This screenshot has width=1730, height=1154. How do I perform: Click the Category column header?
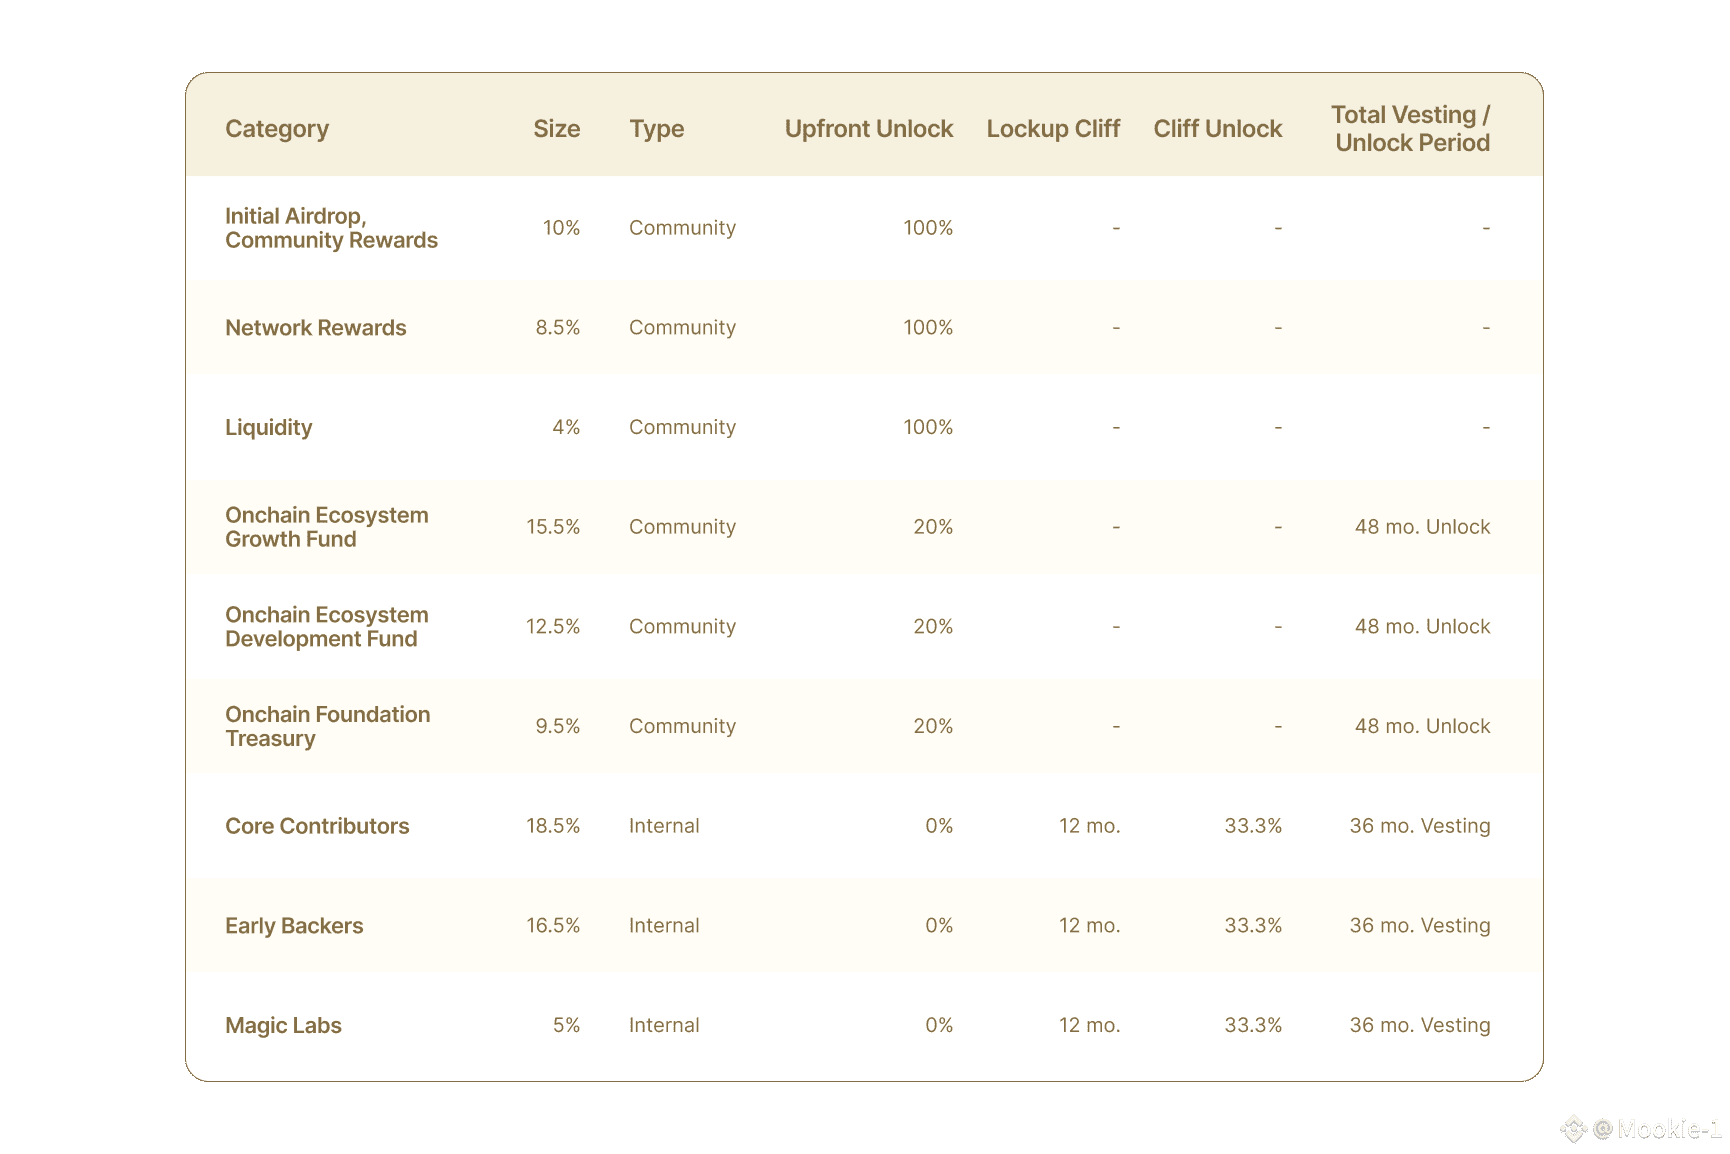[277, 129]
